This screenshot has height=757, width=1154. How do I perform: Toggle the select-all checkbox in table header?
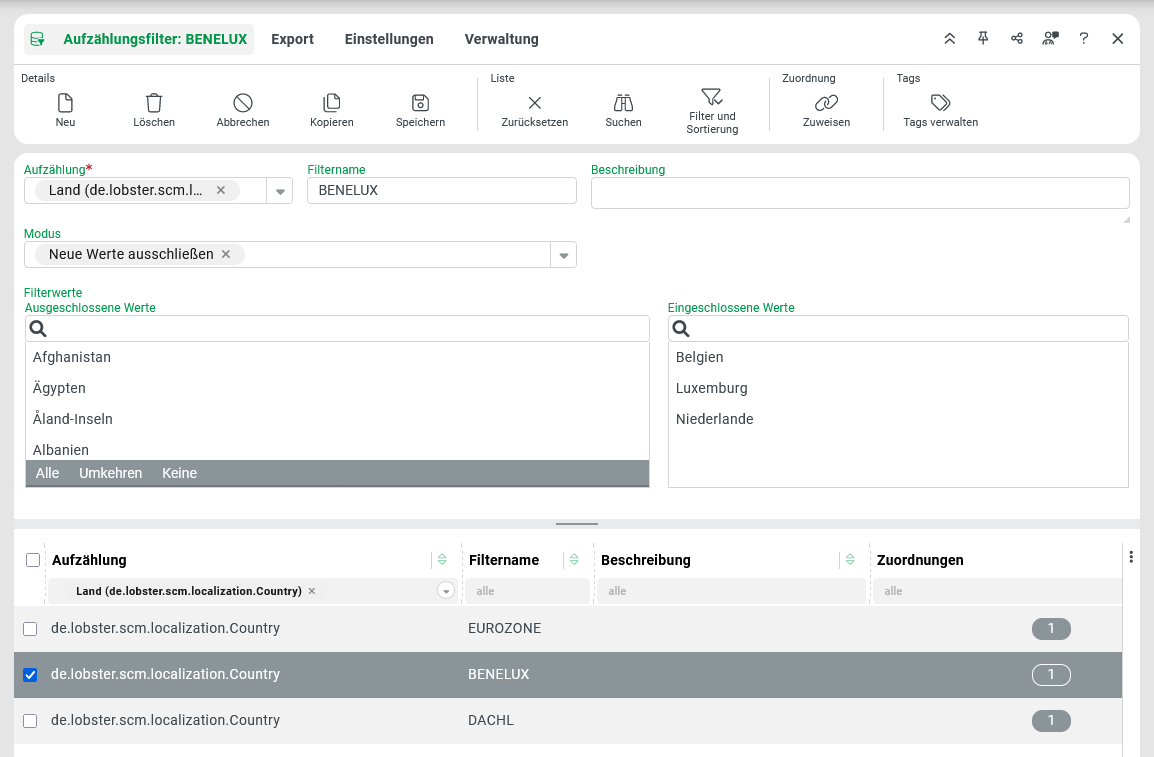33,560
